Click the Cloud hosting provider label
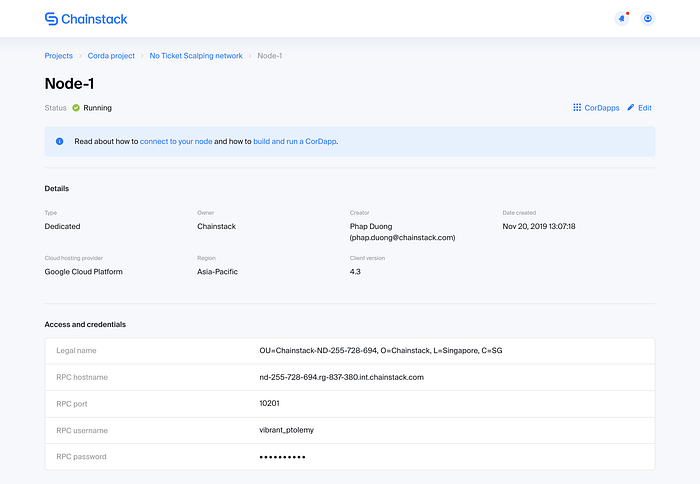This screenshot has height=484, width=700. click(74, 258)
